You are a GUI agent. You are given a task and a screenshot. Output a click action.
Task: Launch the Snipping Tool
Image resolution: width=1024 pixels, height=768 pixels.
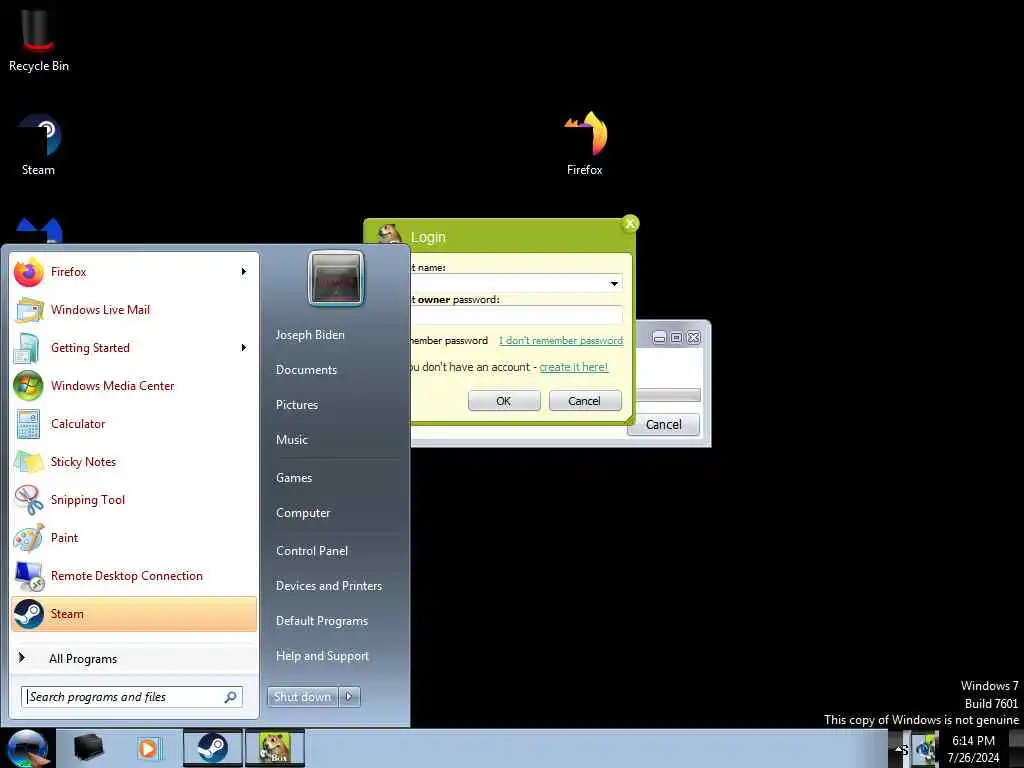coord(134,500)
